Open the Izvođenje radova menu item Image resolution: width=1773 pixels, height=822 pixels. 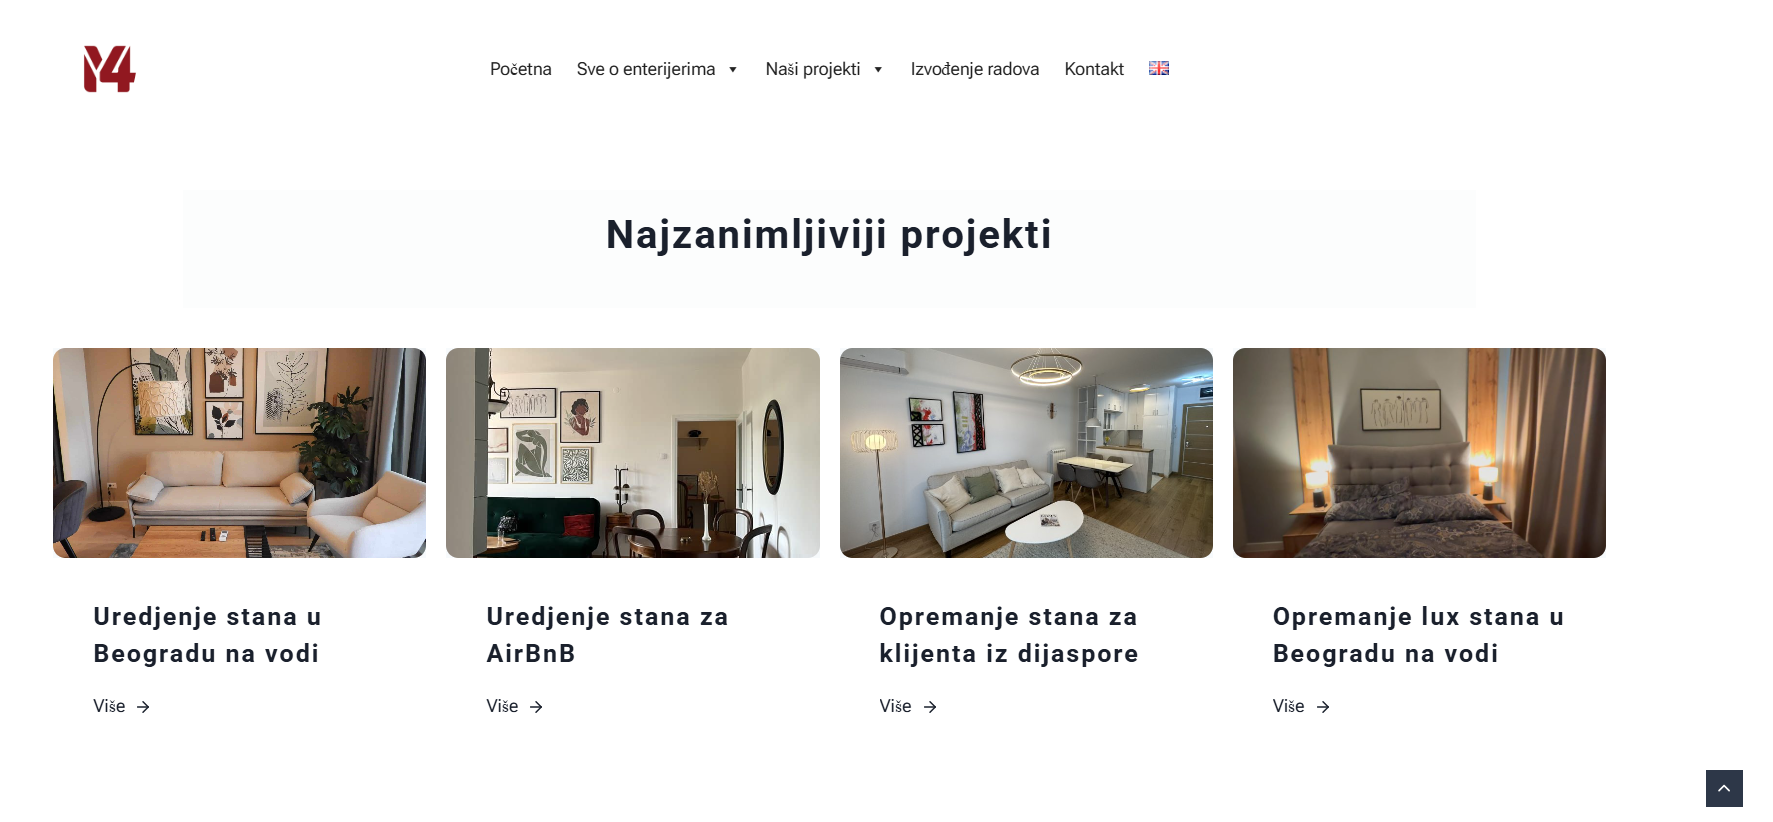[x=975, y=69]
